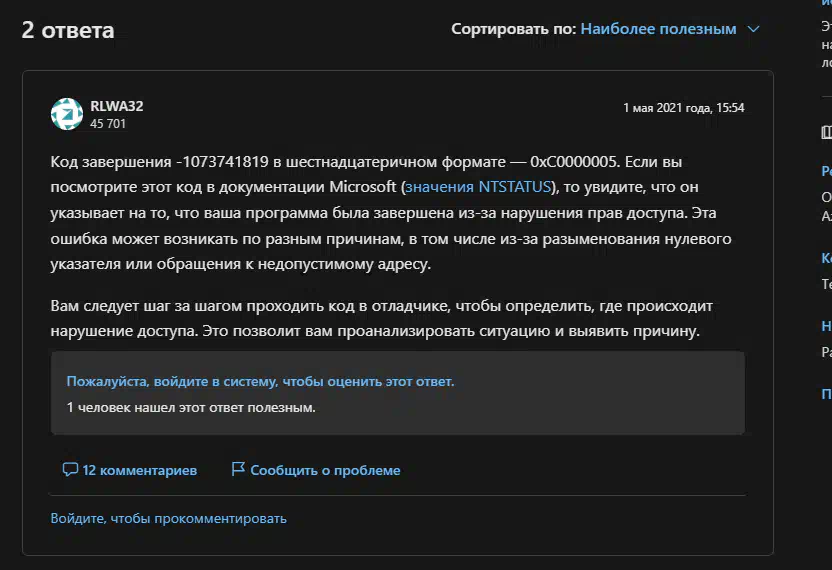Click the answer timestamp '1 мая 2021 года, 15:54'
The width and height of the screenshot is (832, 570).
pyautogui.click(x=683, y=107)
